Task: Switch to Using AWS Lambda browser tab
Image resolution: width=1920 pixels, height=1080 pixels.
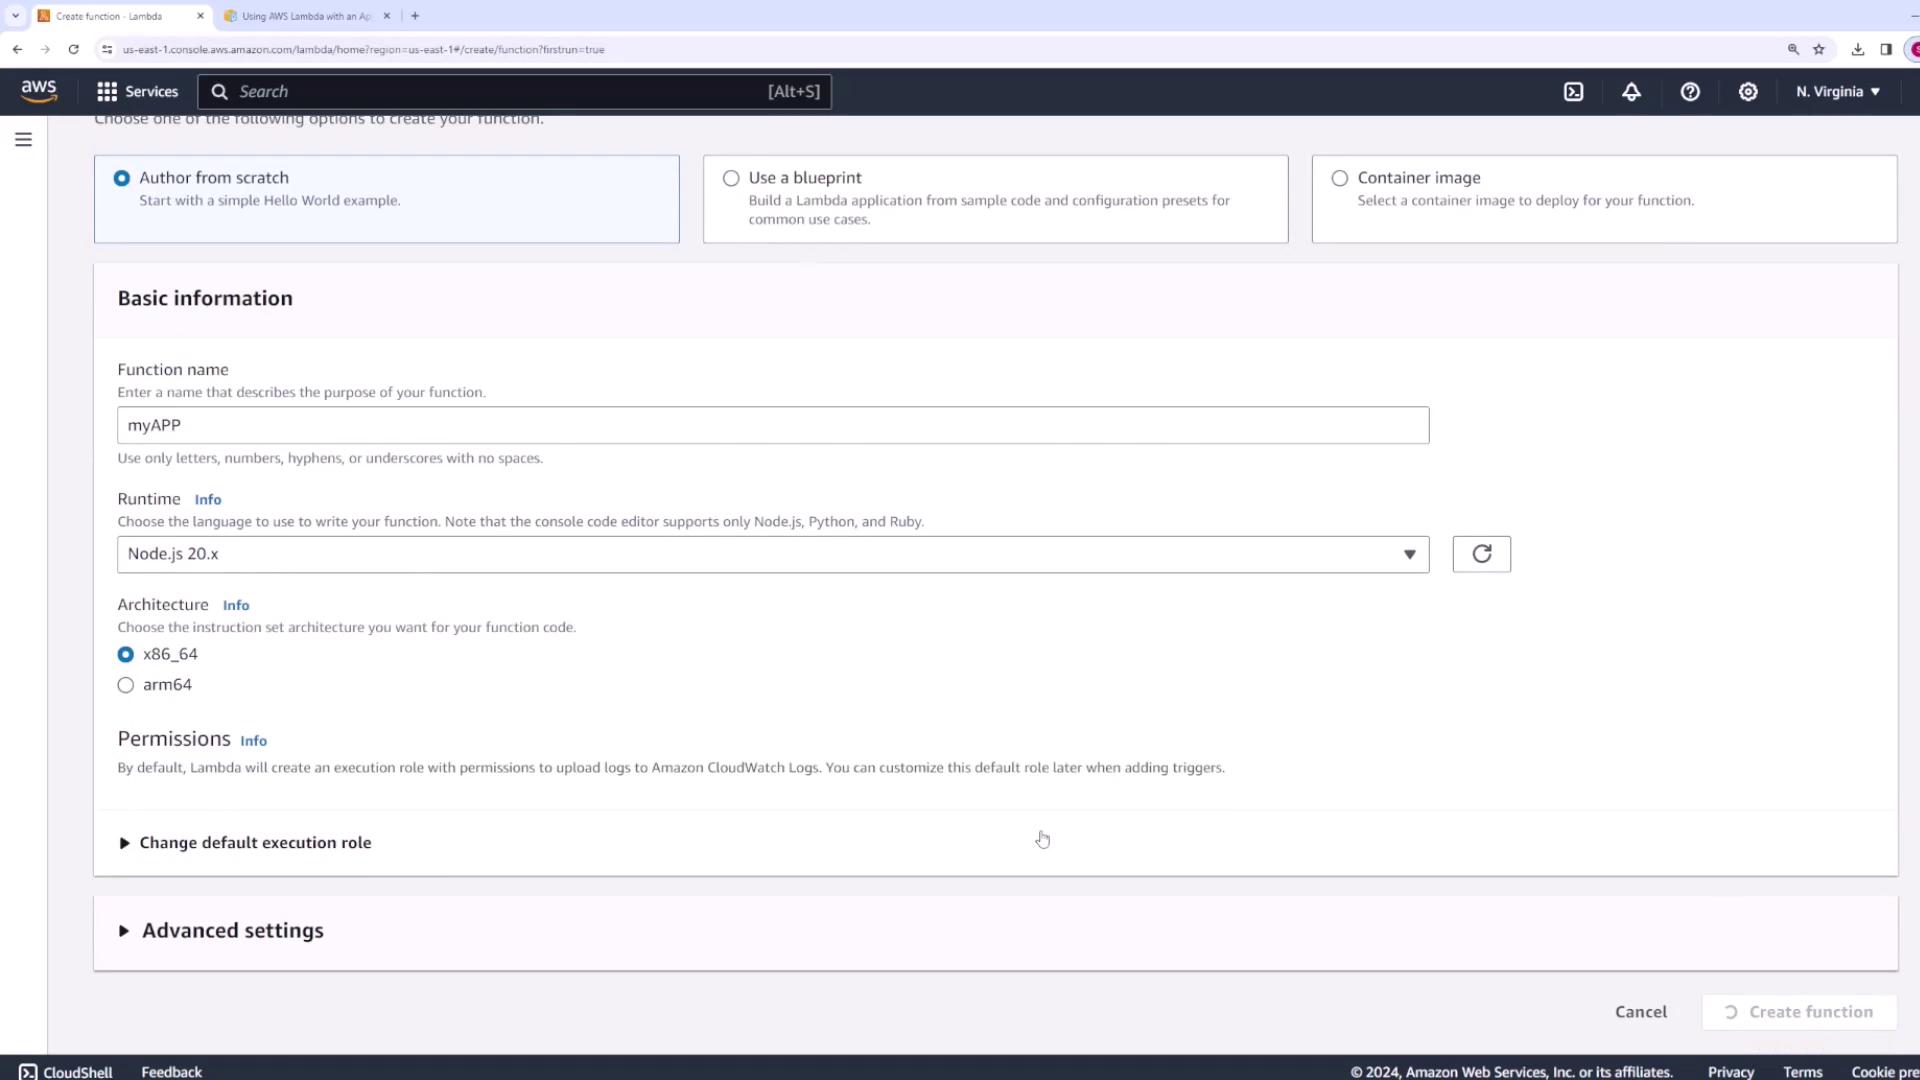Action: (305, 16)
